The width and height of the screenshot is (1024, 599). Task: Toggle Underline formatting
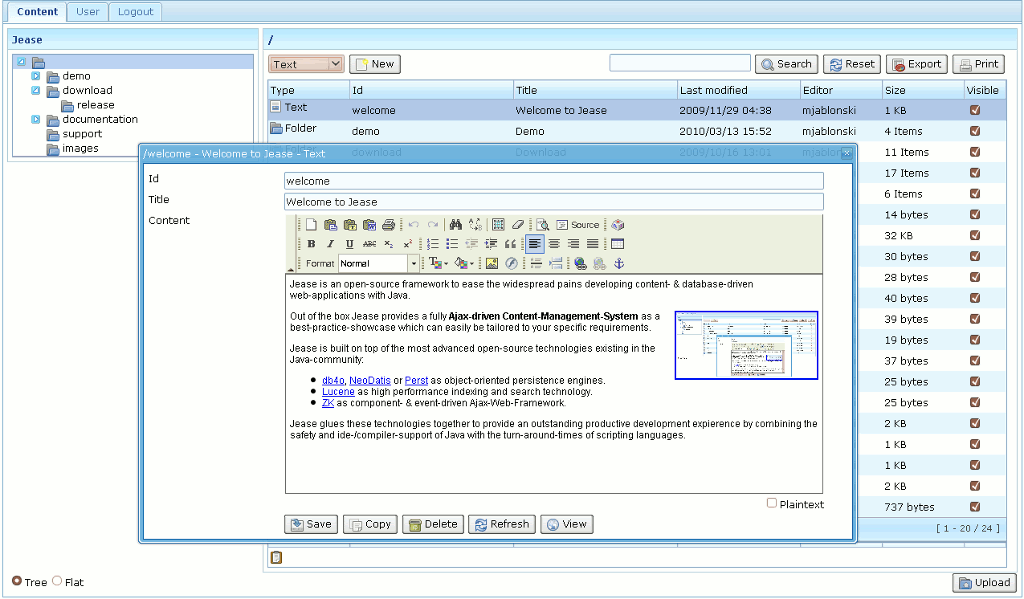(350, 244)
